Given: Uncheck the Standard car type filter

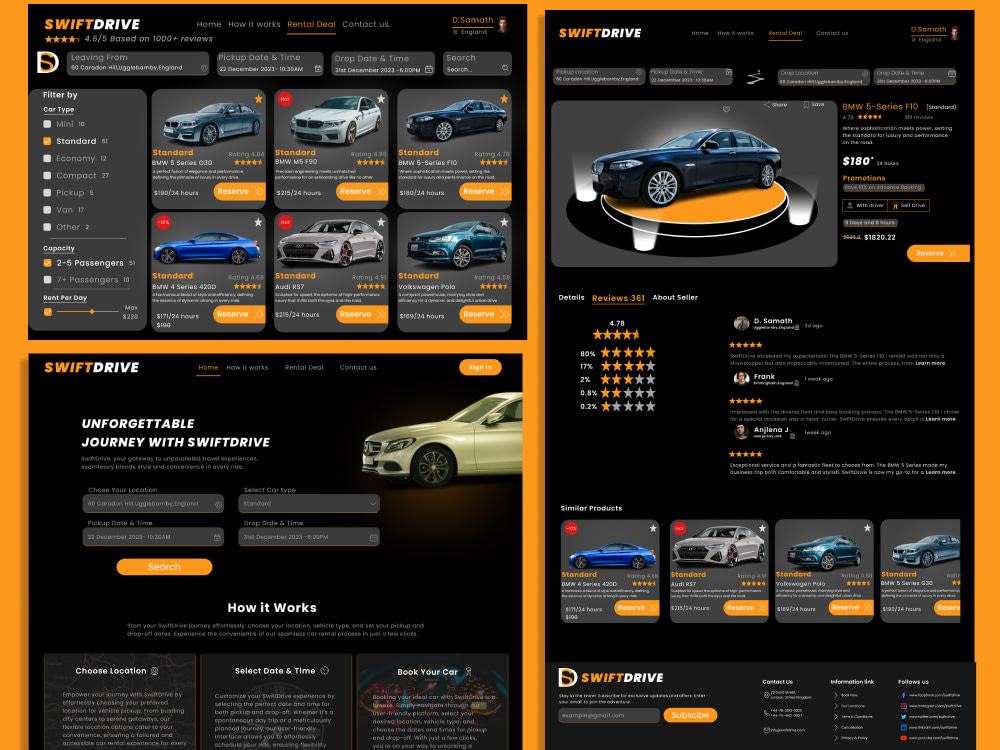Looking at the screenshot, I should tap(47, 141).
